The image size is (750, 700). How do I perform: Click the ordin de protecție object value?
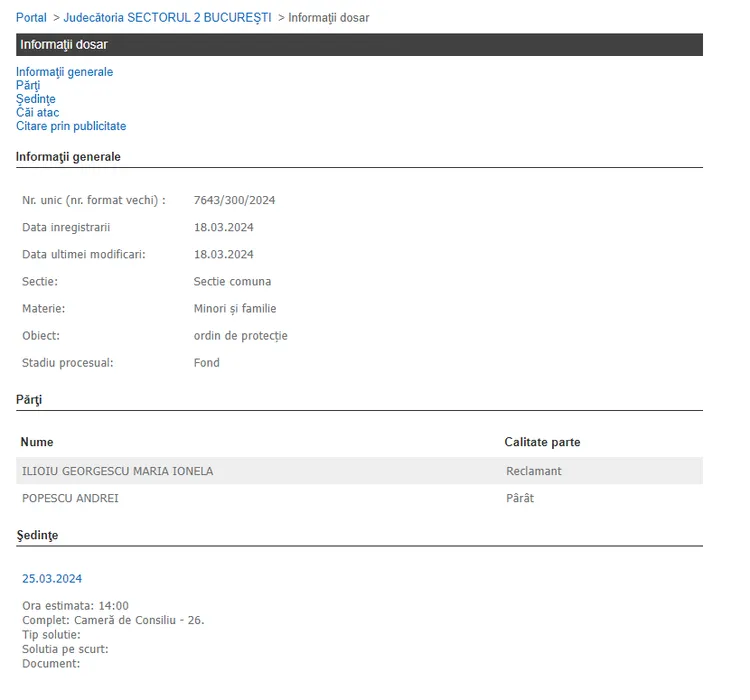(x=240, y=336)
